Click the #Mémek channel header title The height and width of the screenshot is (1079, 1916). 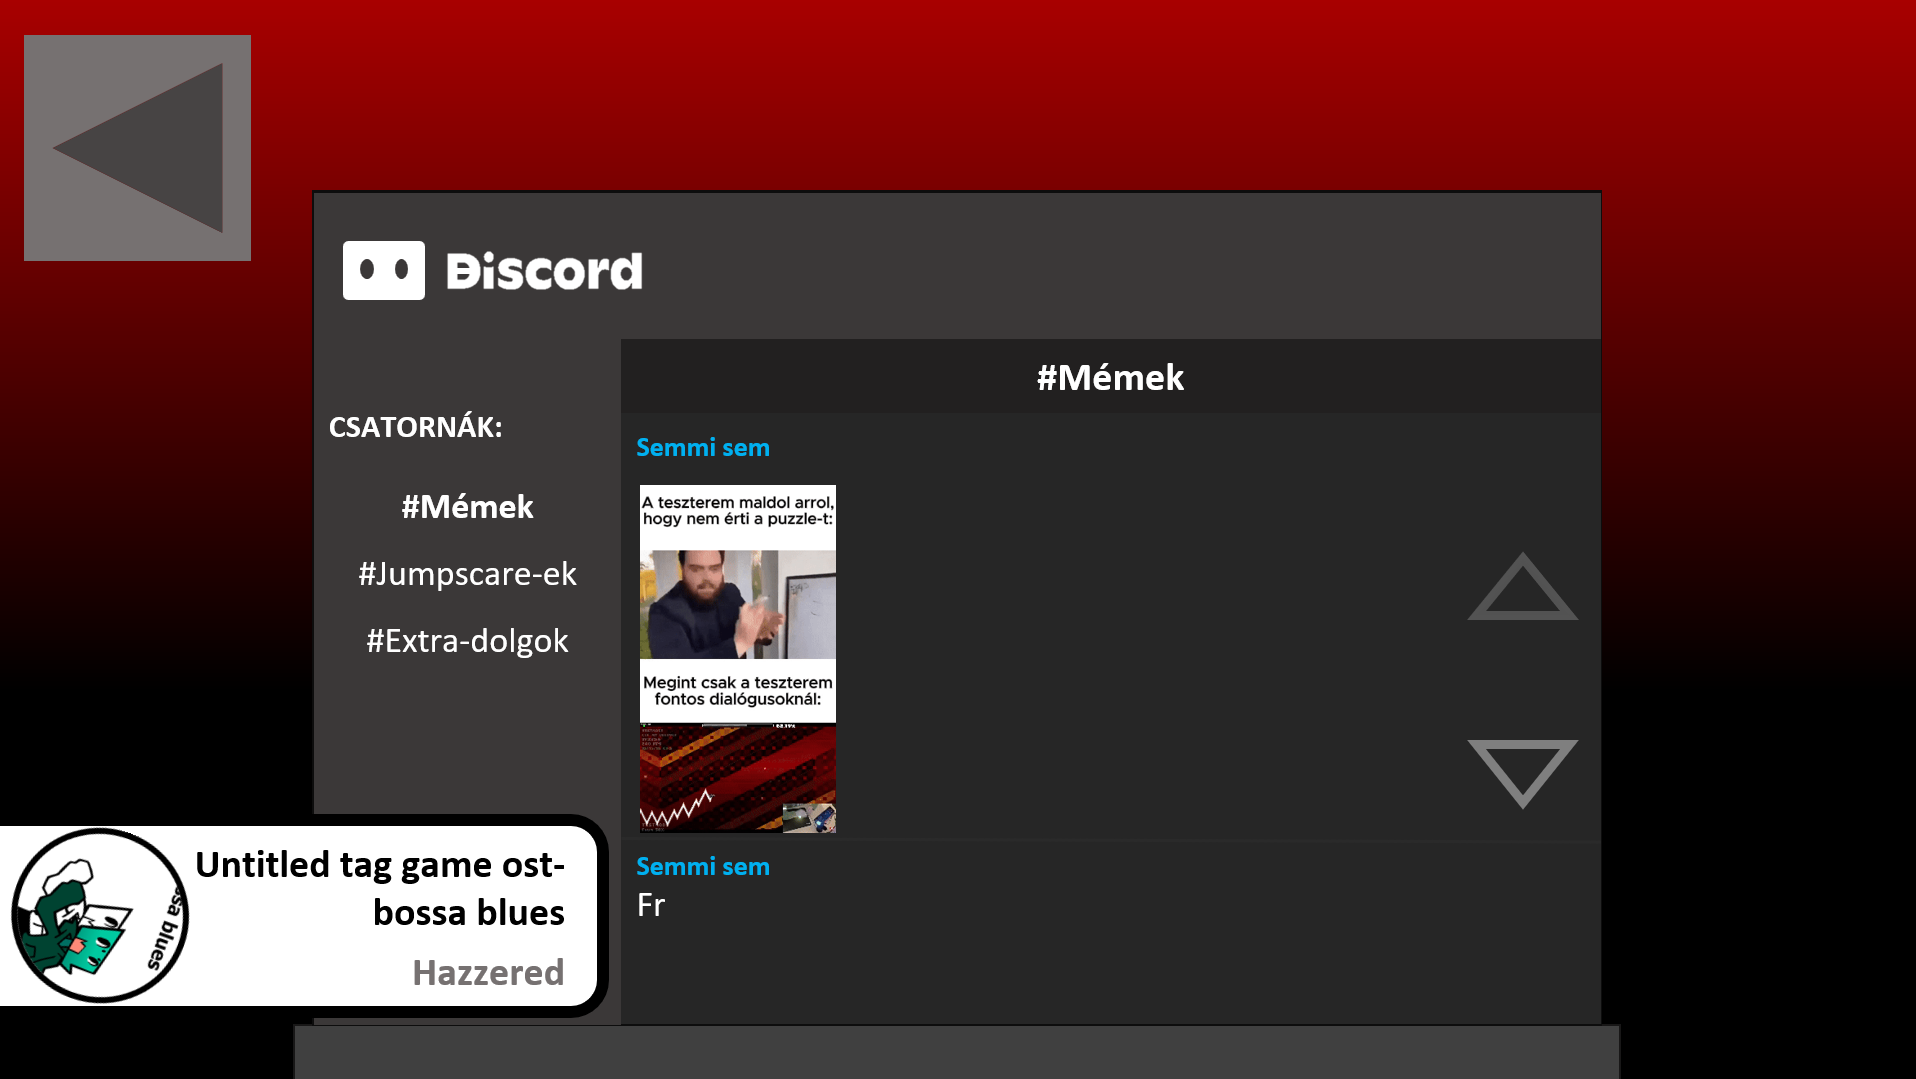(1110, 378)
